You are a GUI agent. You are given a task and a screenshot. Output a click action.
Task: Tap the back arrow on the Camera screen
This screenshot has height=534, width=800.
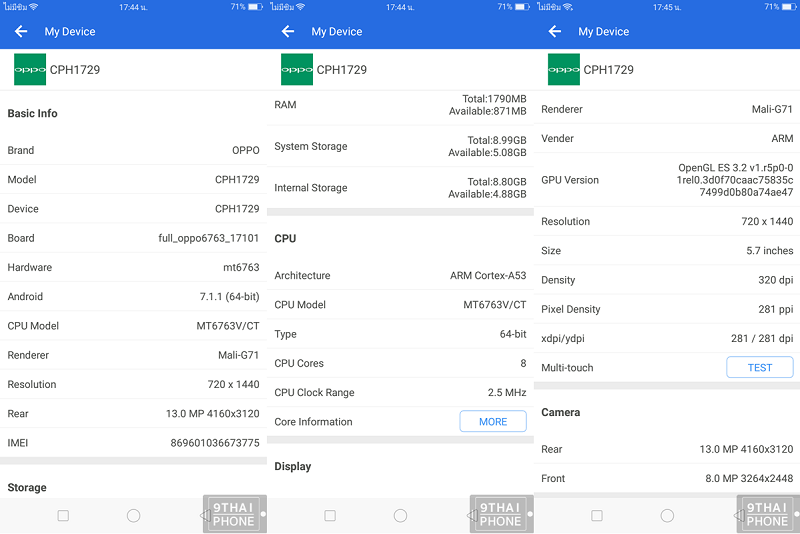[x=555, y=32]
